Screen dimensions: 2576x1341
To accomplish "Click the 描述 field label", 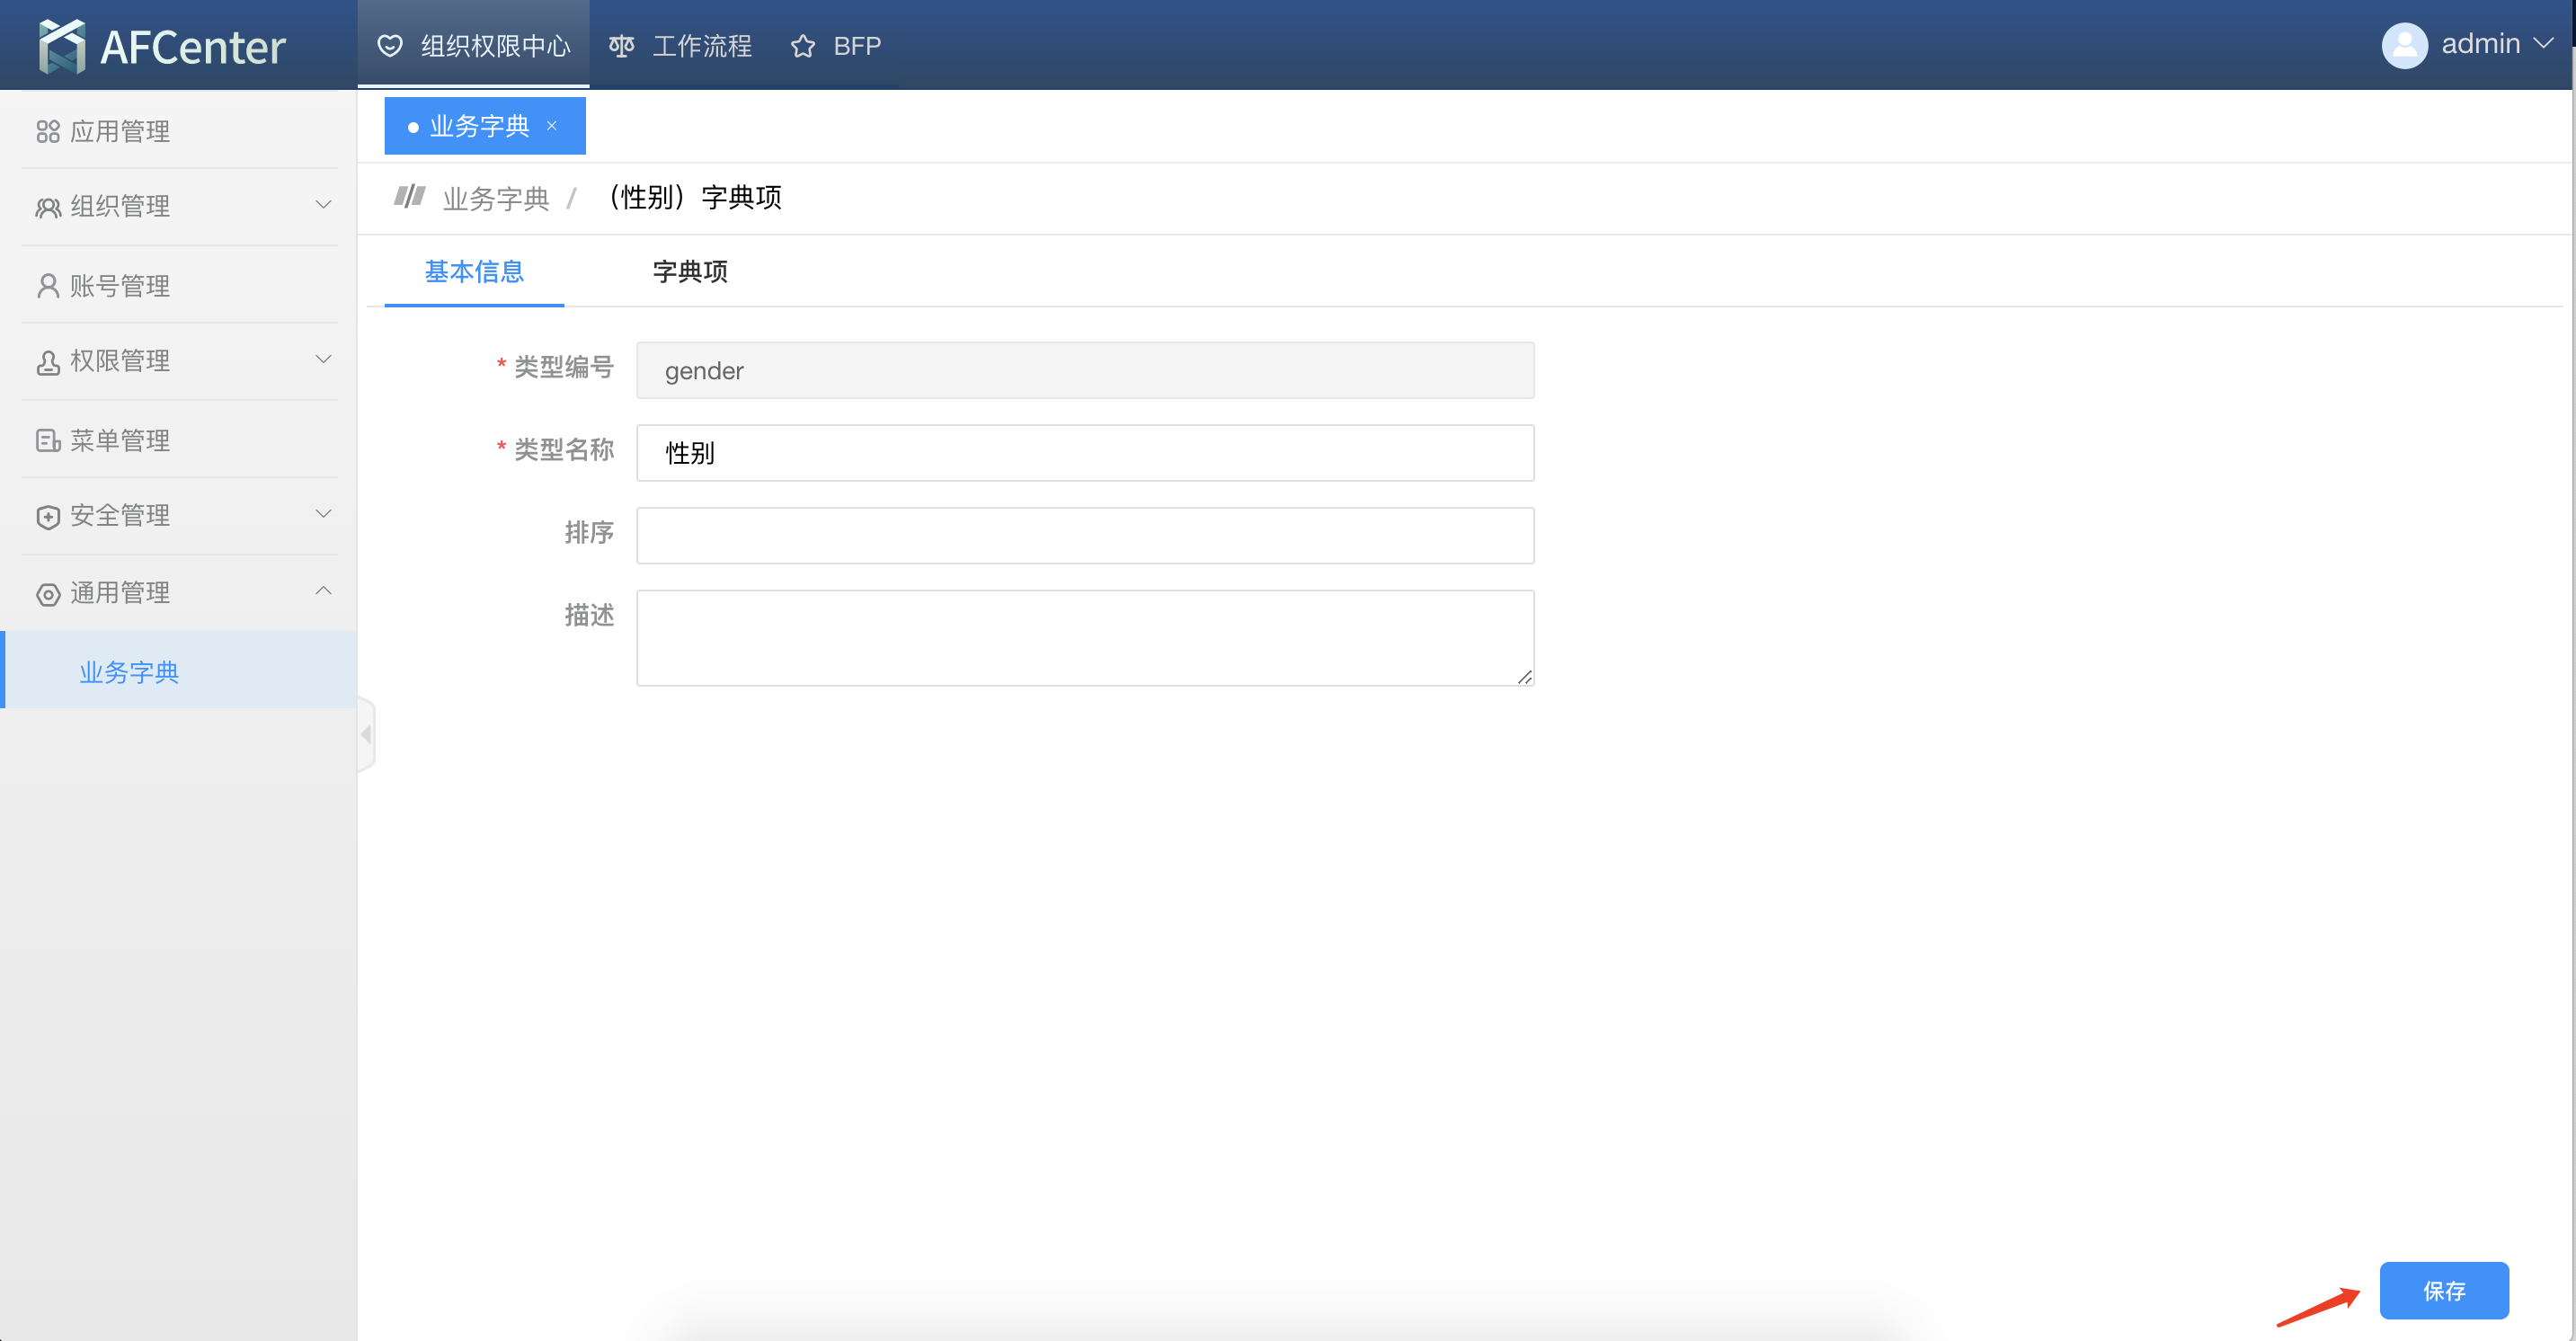I will (x=589, y=616).
